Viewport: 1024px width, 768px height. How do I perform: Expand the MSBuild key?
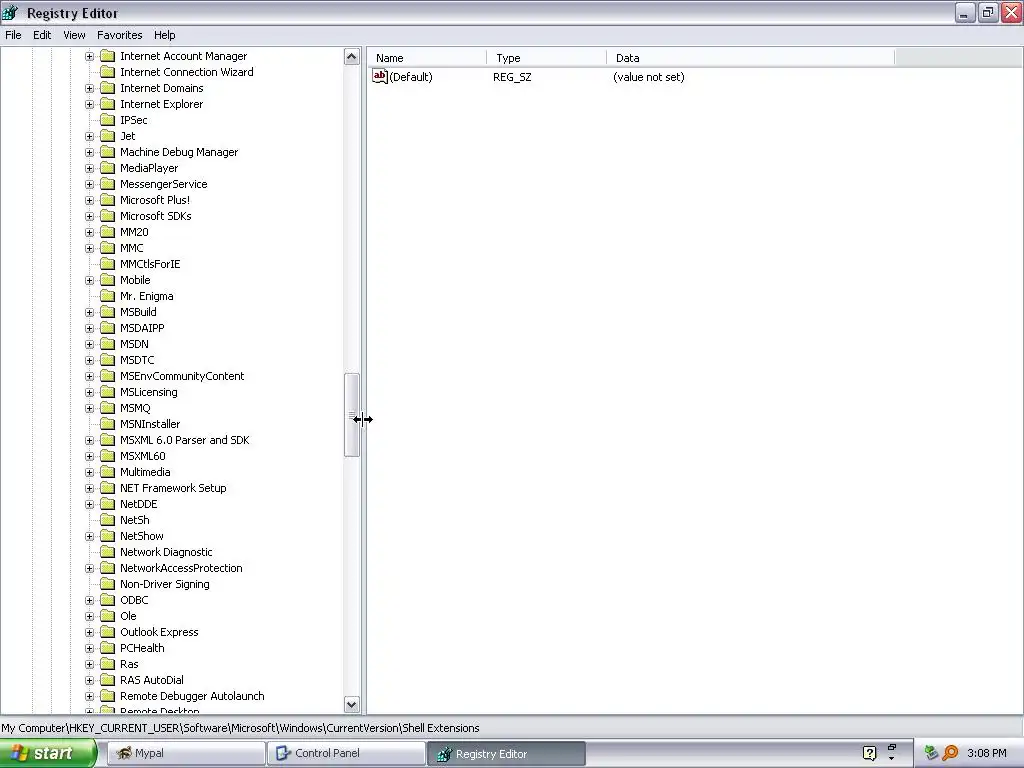tap(89, 312)
